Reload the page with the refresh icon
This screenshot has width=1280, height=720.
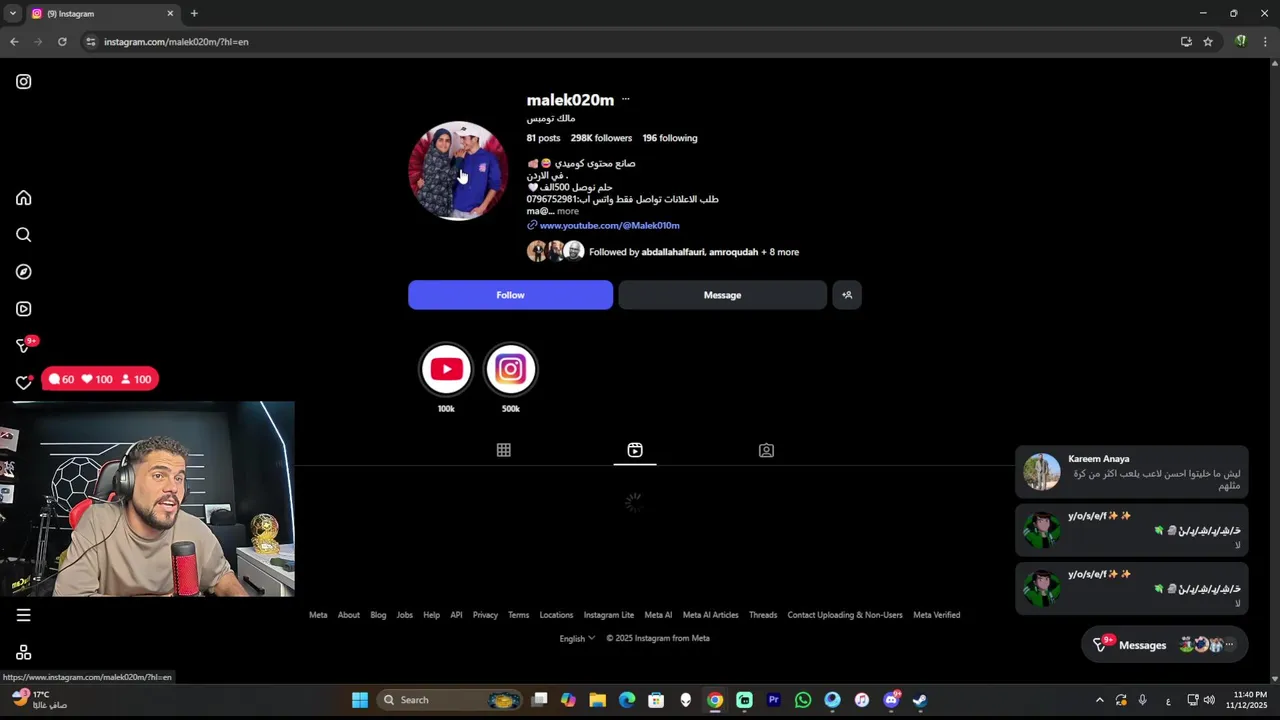(x=62, y=41)
